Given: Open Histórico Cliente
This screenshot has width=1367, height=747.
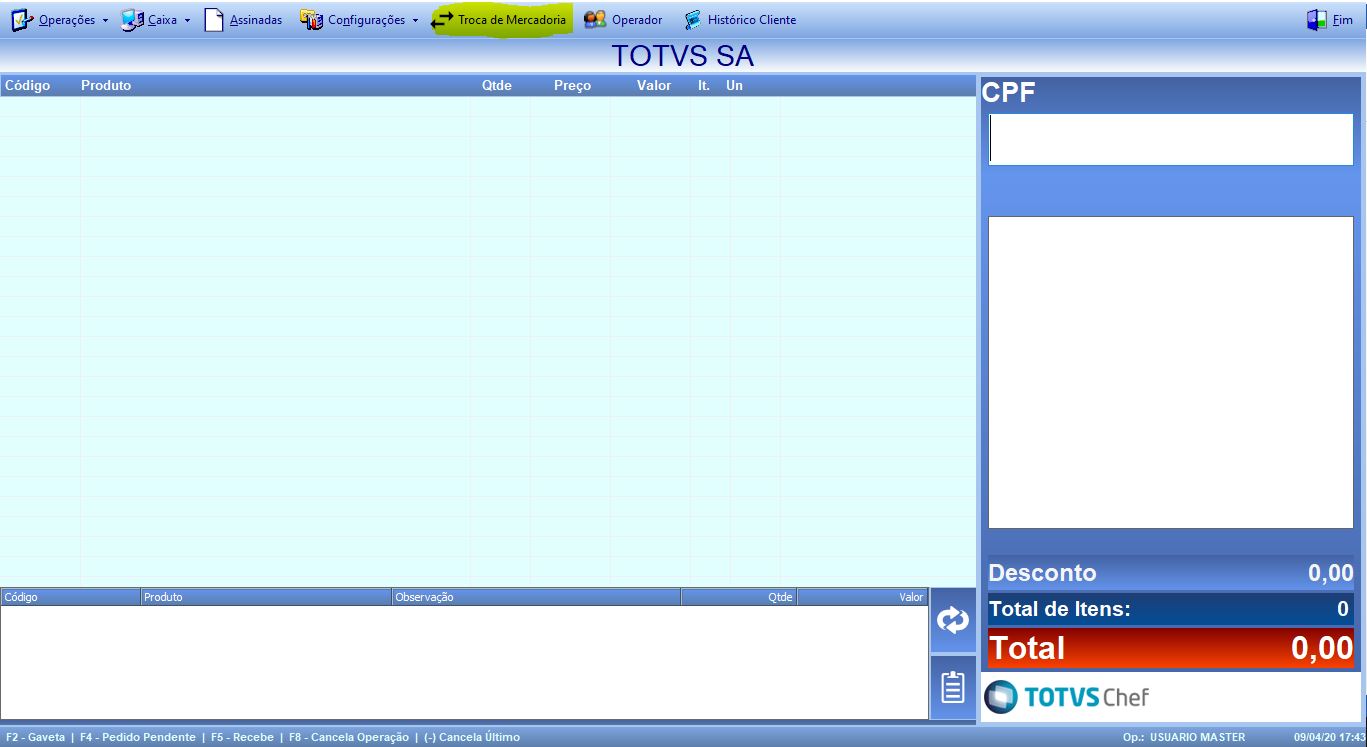Looking at the screenshot, I should click(752, 20).
